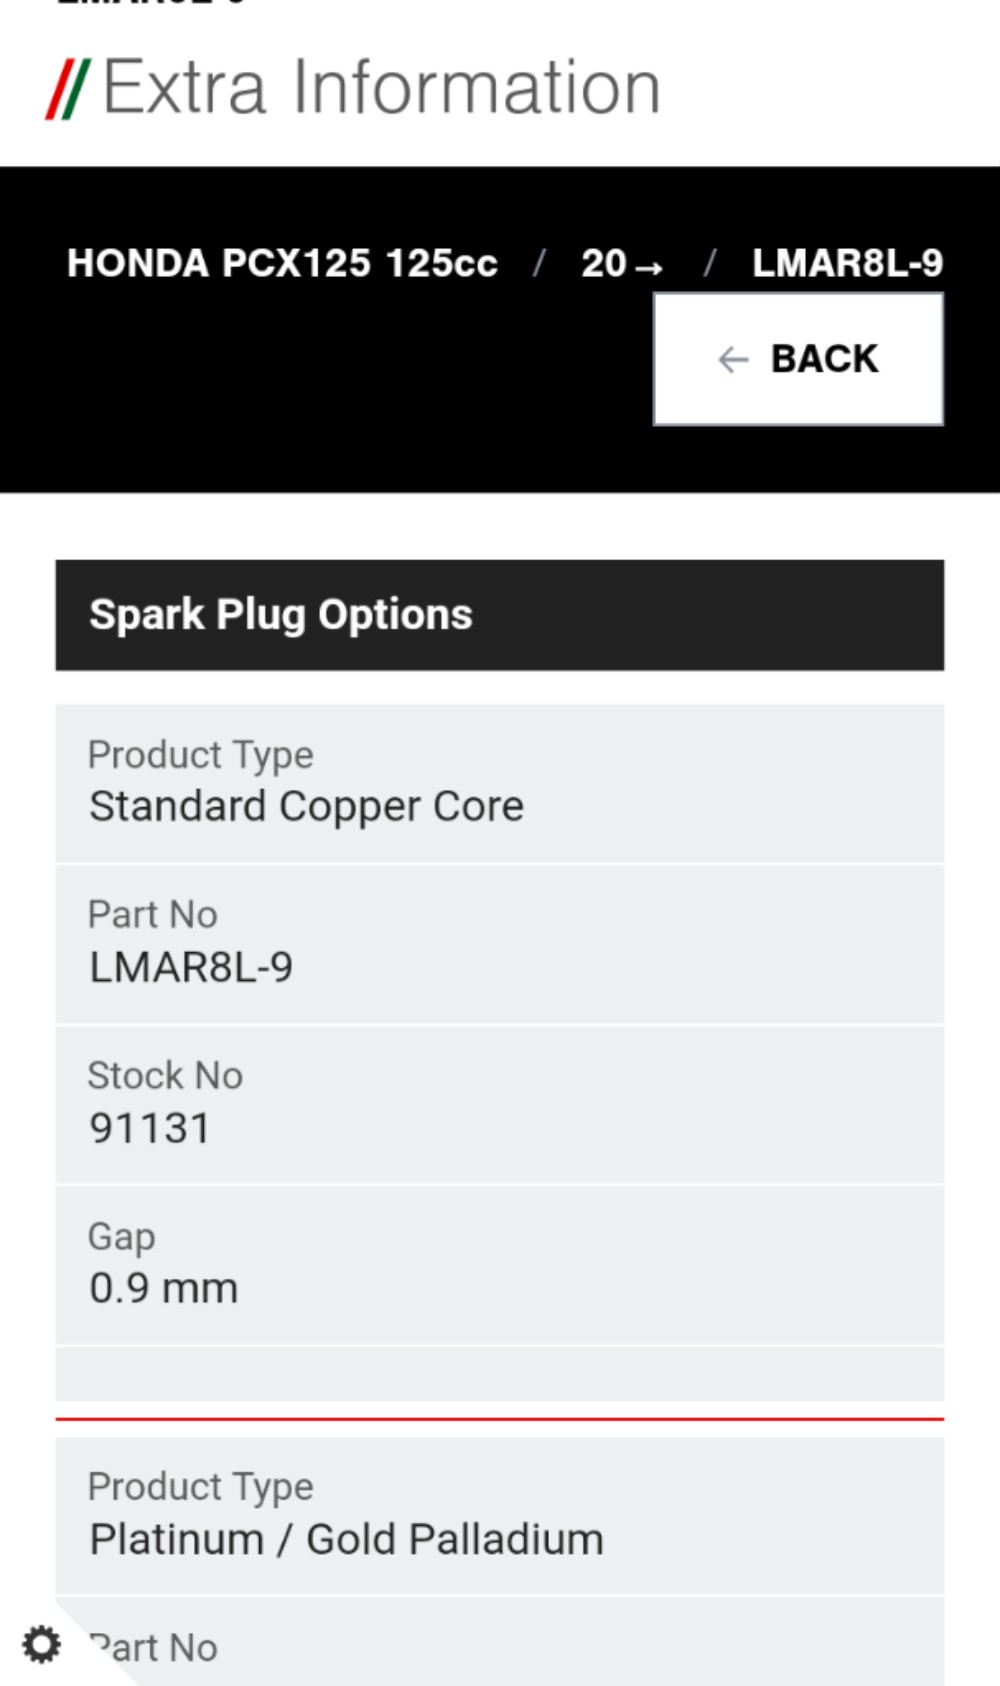Select the Platinum / Gold Palladium type

[346, 1539]
